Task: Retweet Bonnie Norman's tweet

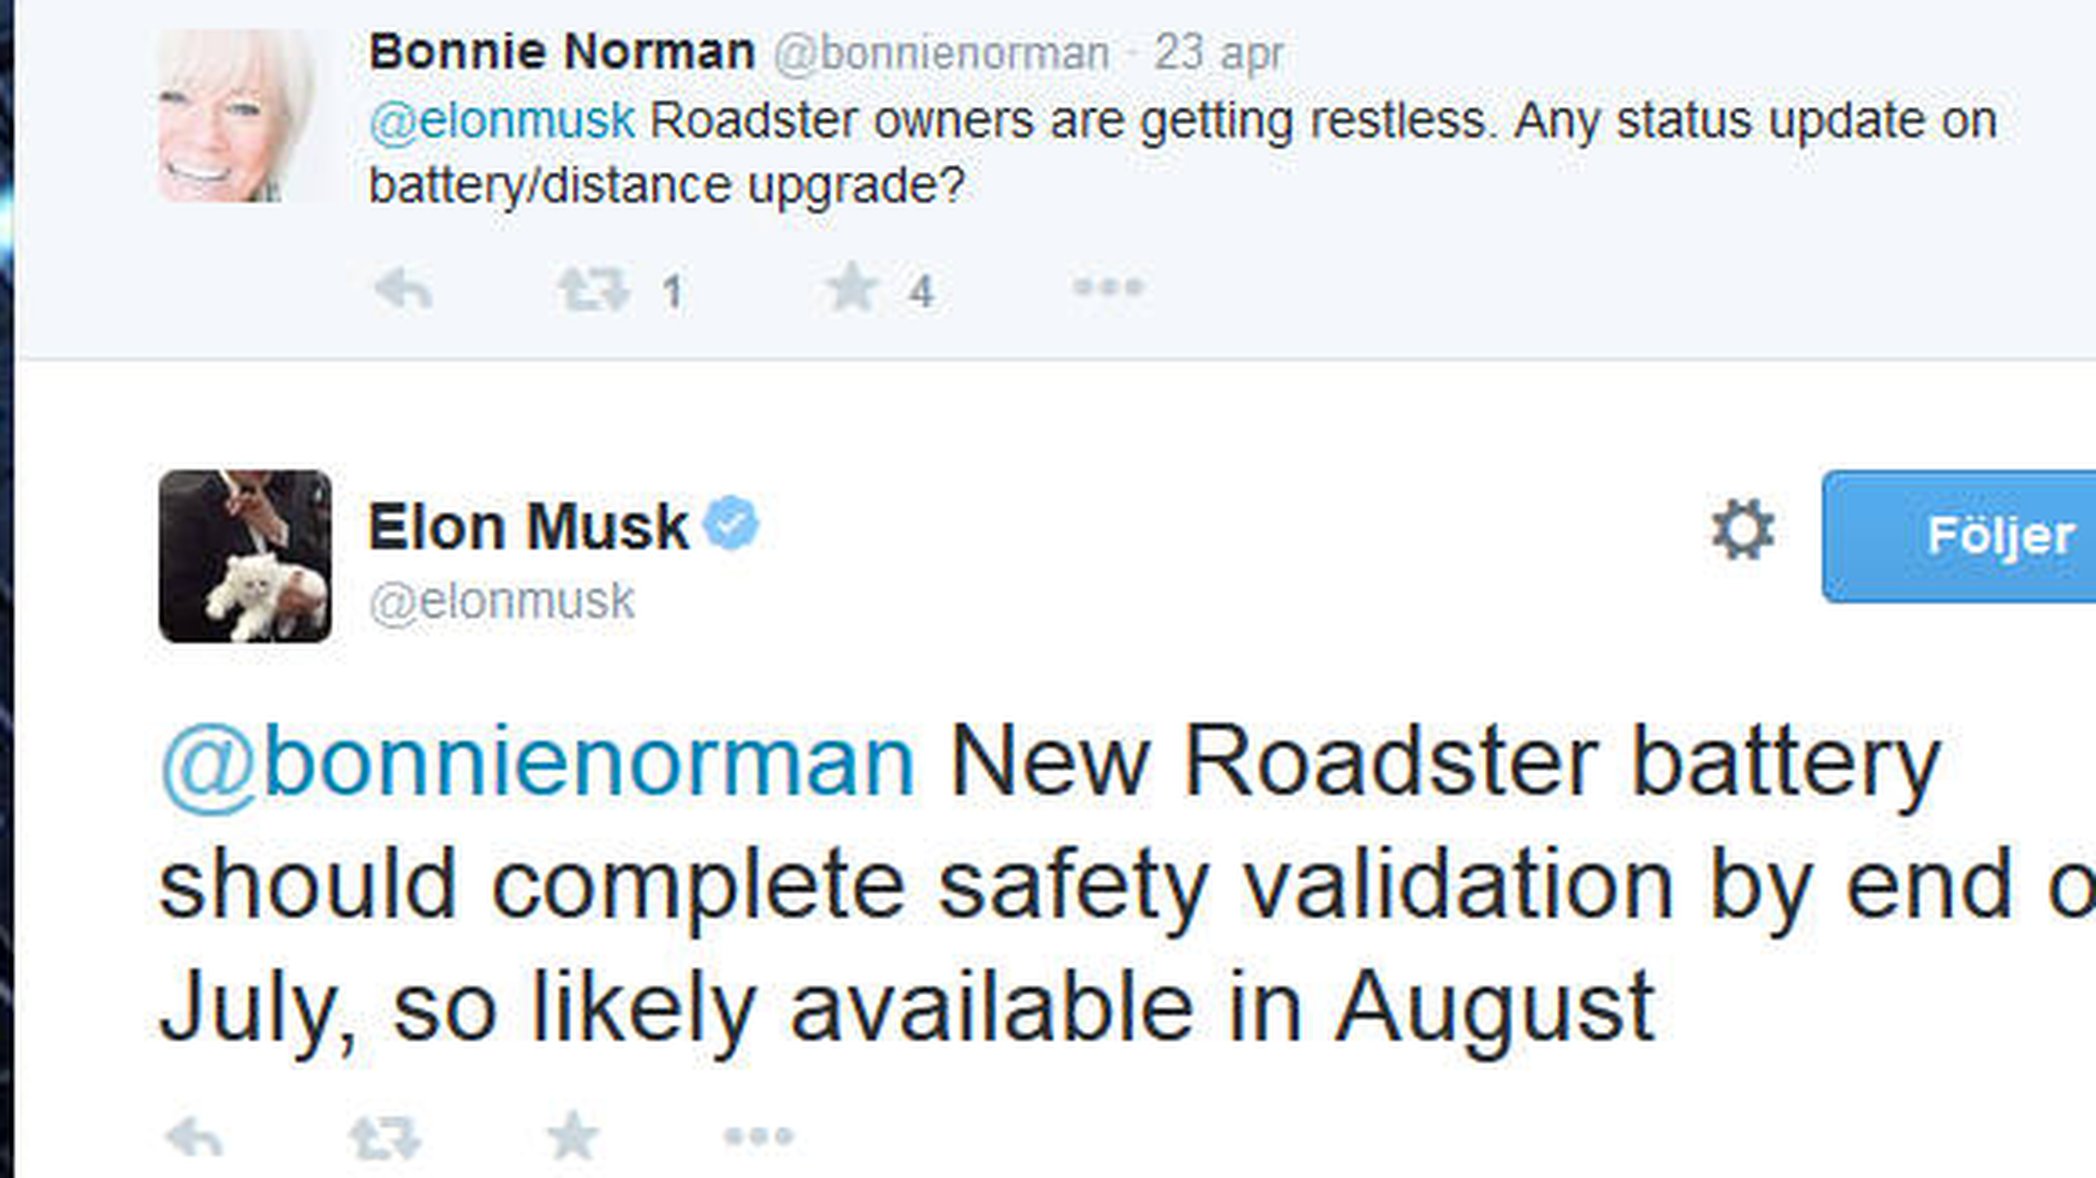Action: 592,290
